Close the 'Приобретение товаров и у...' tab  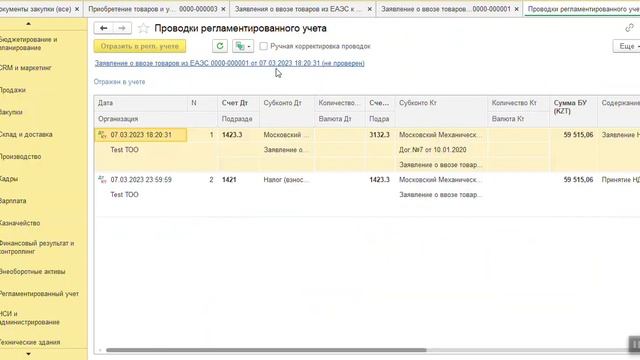pyautogui.click(x=223, y=9)
